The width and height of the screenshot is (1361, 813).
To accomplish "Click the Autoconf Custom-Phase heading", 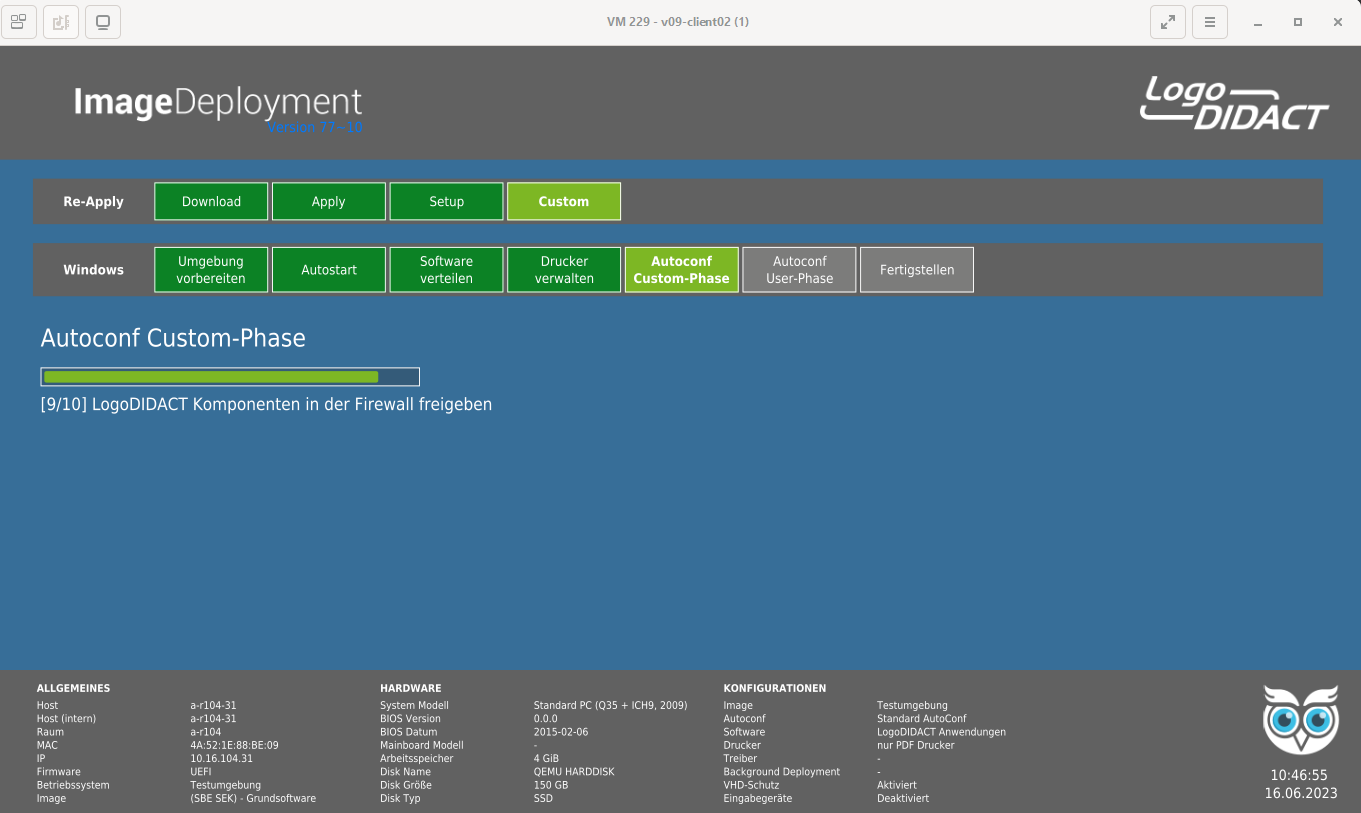I will pyautogui.click(x=173, y=338).
